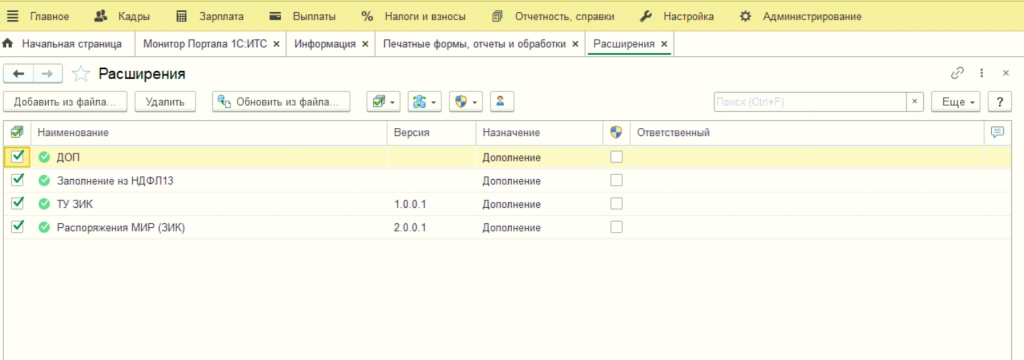
Task: Click version cell 1.0.0.1
Action: coord(410,204)
